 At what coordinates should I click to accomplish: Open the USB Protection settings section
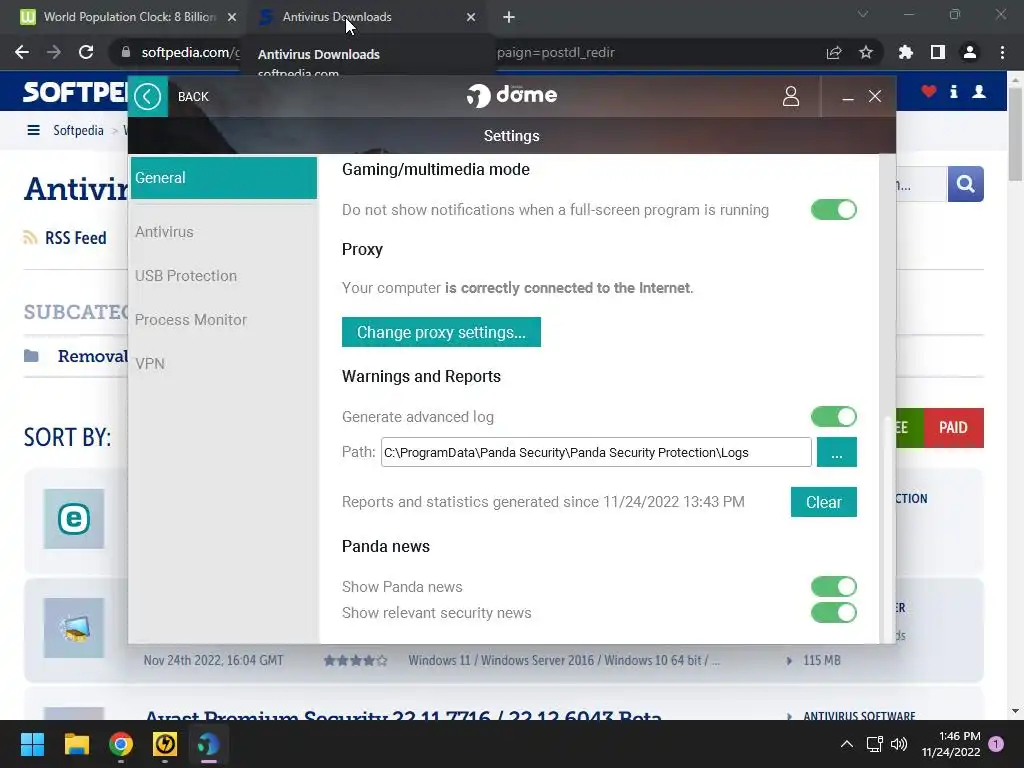[x=185, y=276]
